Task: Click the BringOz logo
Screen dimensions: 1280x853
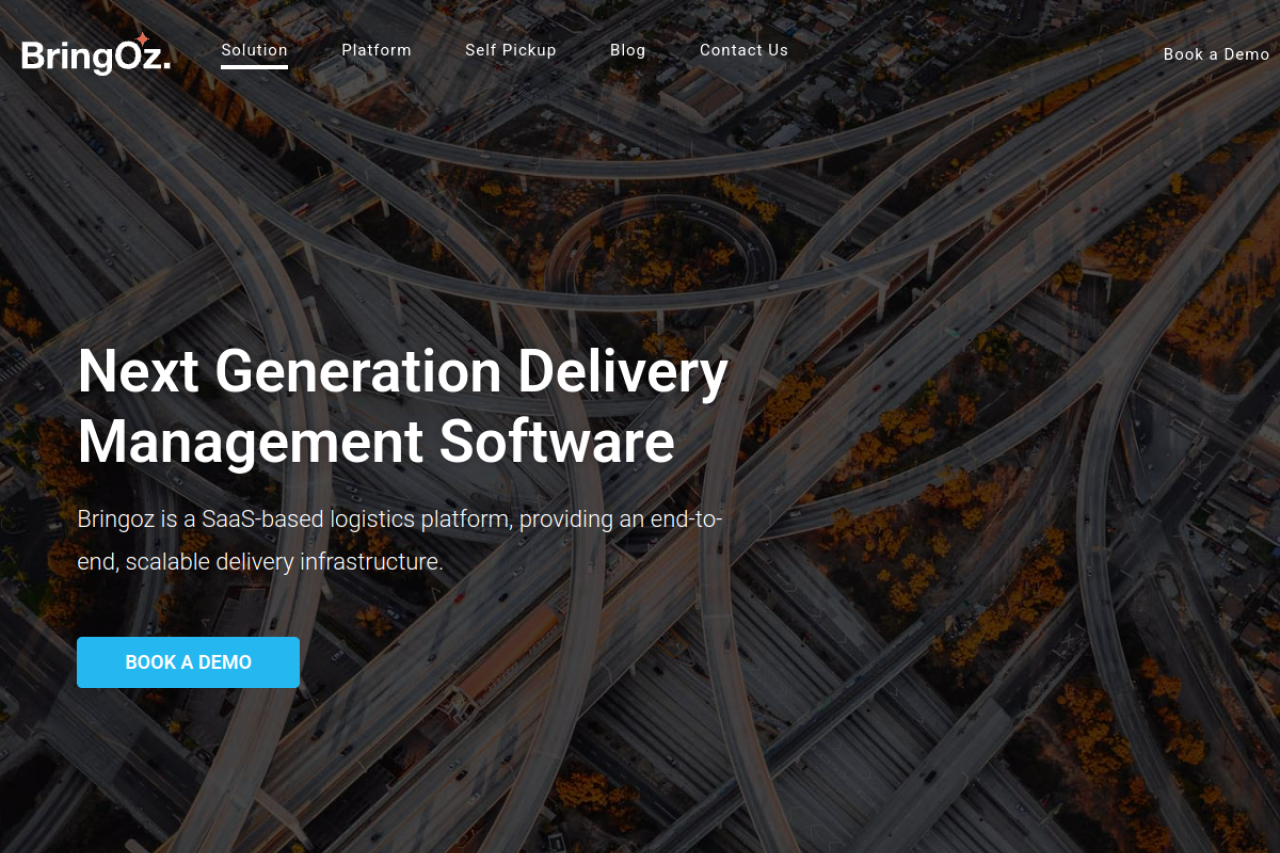Action: (x=96, y=54)
